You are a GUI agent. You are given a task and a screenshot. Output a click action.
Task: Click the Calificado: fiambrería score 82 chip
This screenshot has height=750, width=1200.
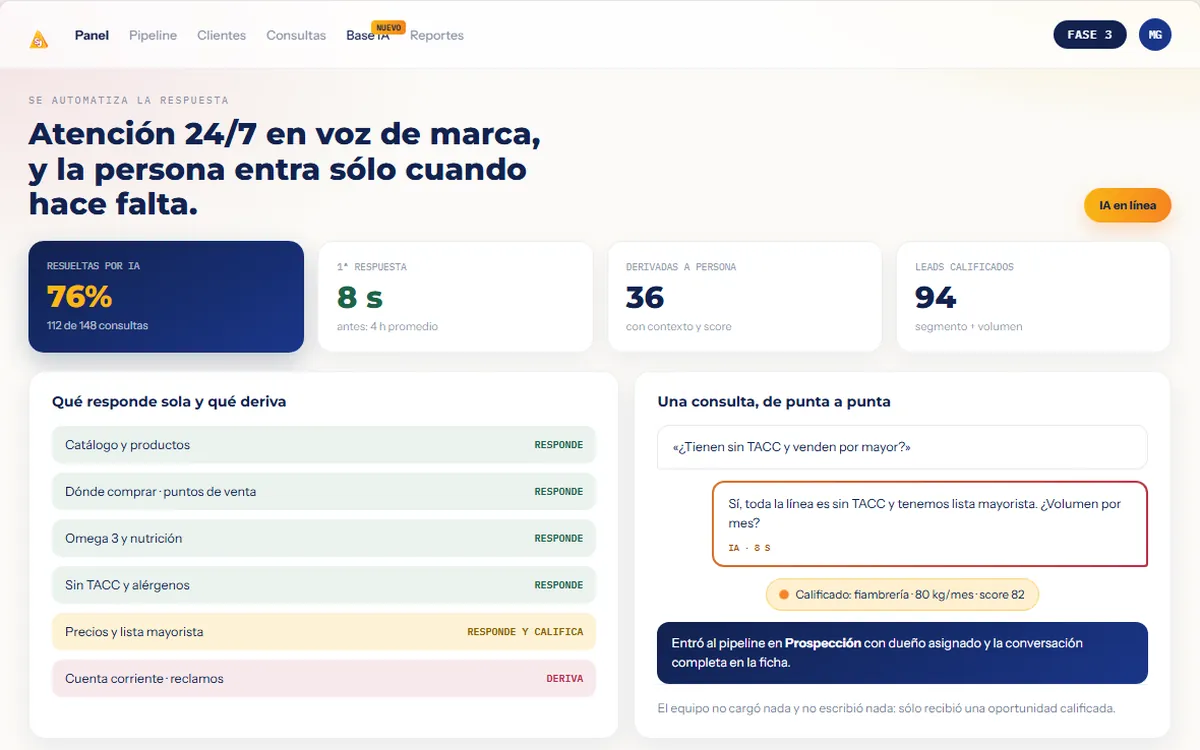[x=902, y=595]
